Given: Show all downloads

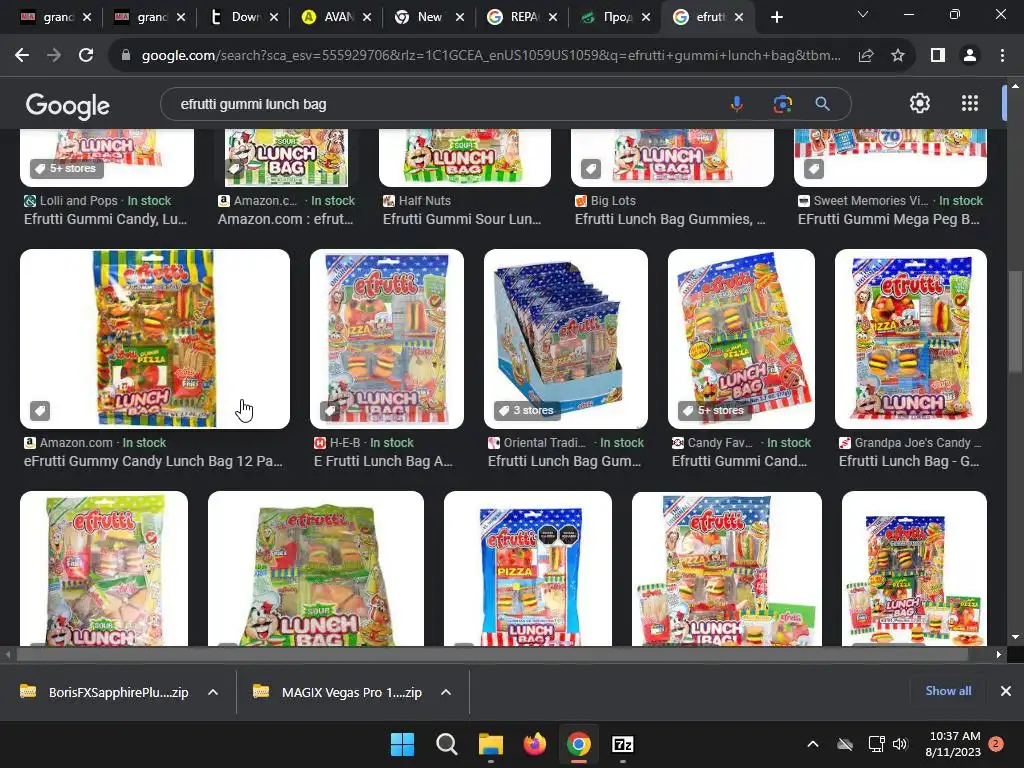Looking at the screenshot, I should pyautogui.click(x=948, y=691).
